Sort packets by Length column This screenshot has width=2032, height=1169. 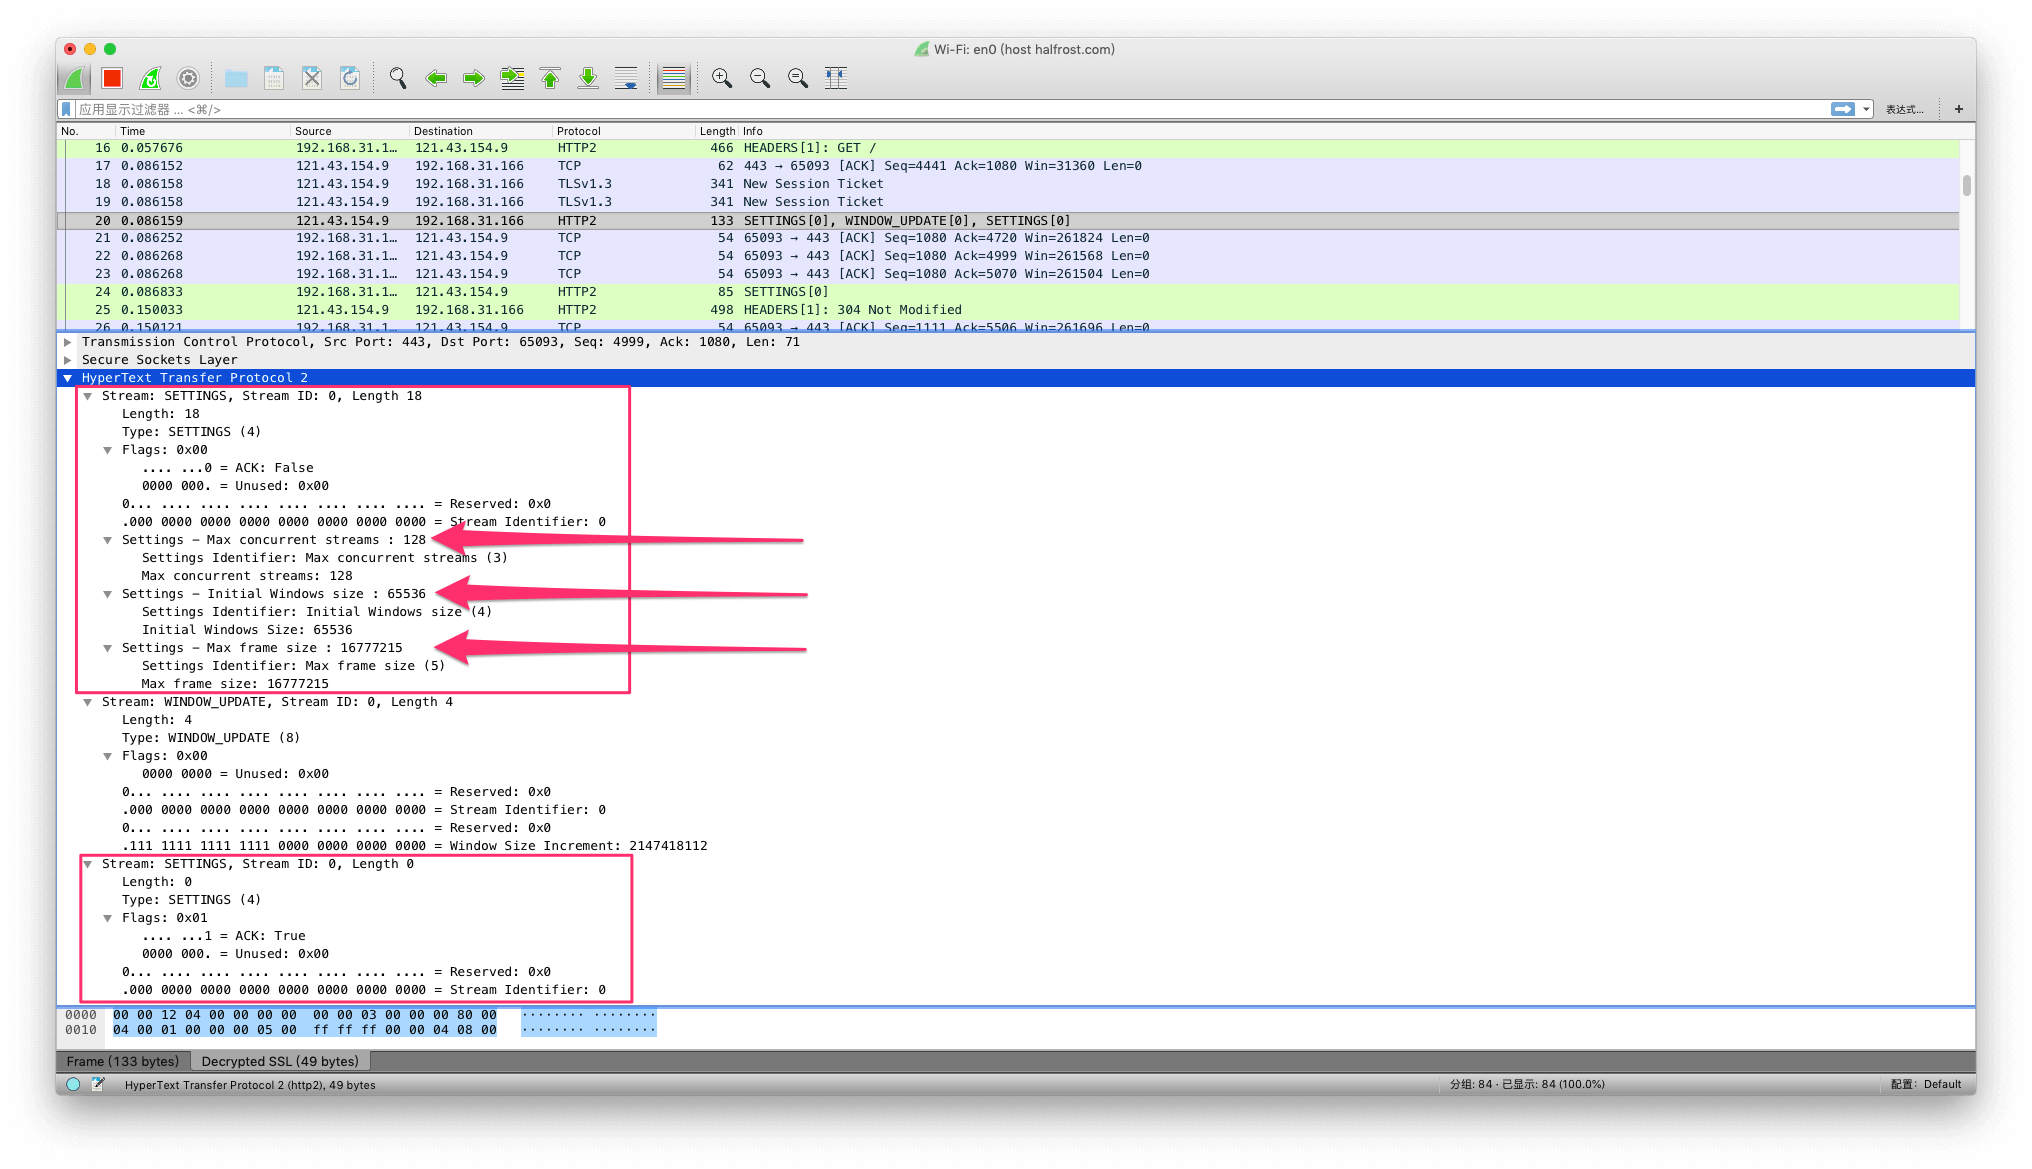(717, 131)
